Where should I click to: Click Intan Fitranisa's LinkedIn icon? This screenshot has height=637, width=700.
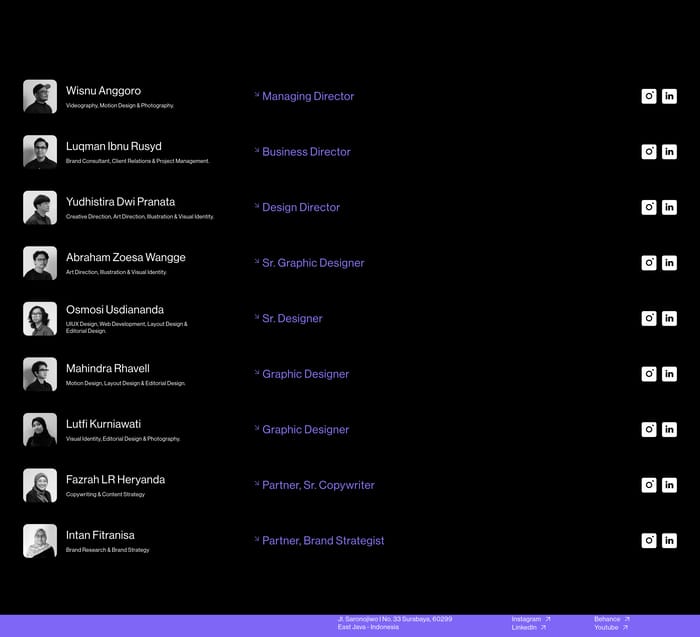[669, 540]
